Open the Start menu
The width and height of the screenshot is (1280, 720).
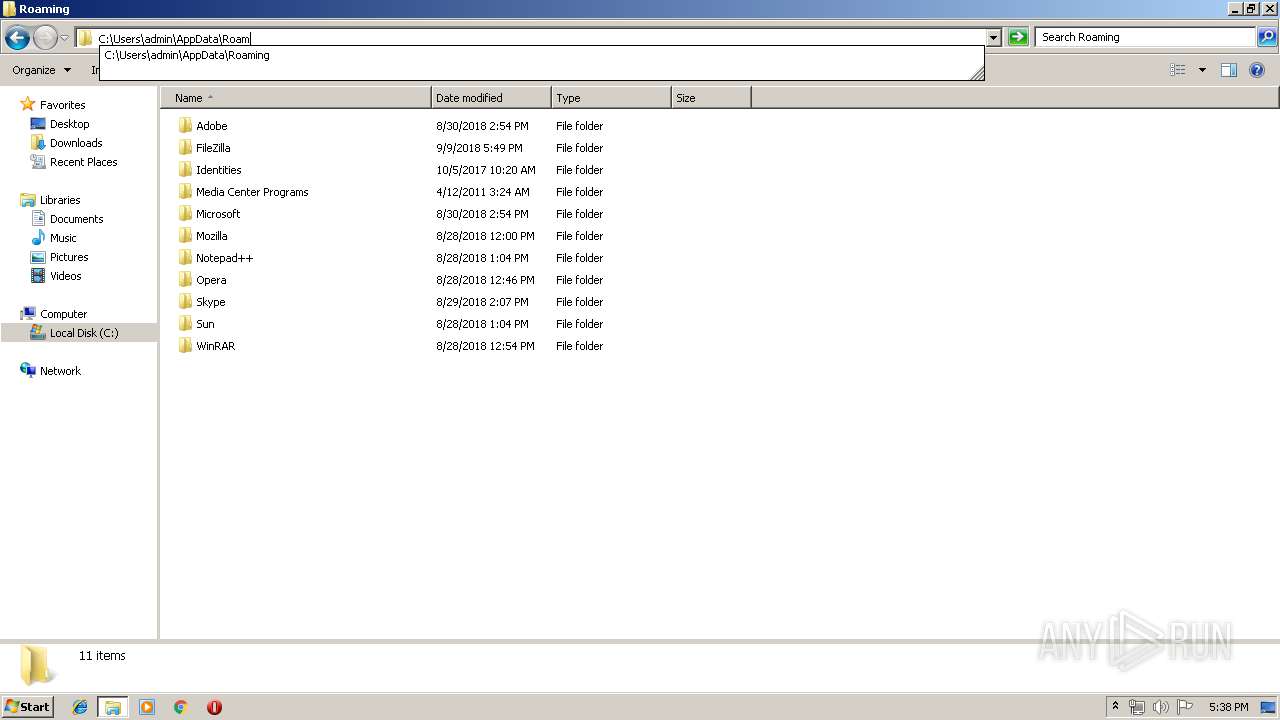27,706
